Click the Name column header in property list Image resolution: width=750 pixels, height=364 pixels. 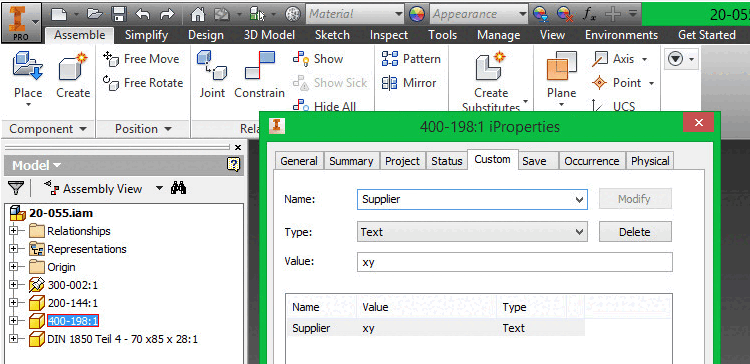[321, 307]
